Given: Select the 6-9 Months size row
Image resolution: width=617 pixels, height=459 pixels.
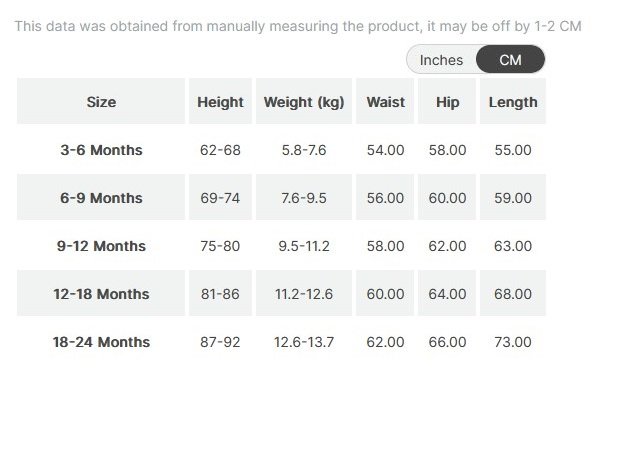Looking at the screenshot, I should coord(101,198).
